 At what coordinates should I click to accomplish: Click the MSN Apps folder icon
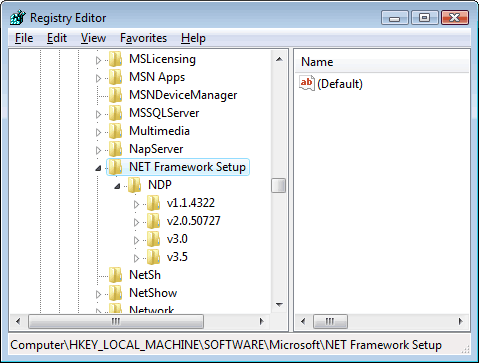pos(115,77)
